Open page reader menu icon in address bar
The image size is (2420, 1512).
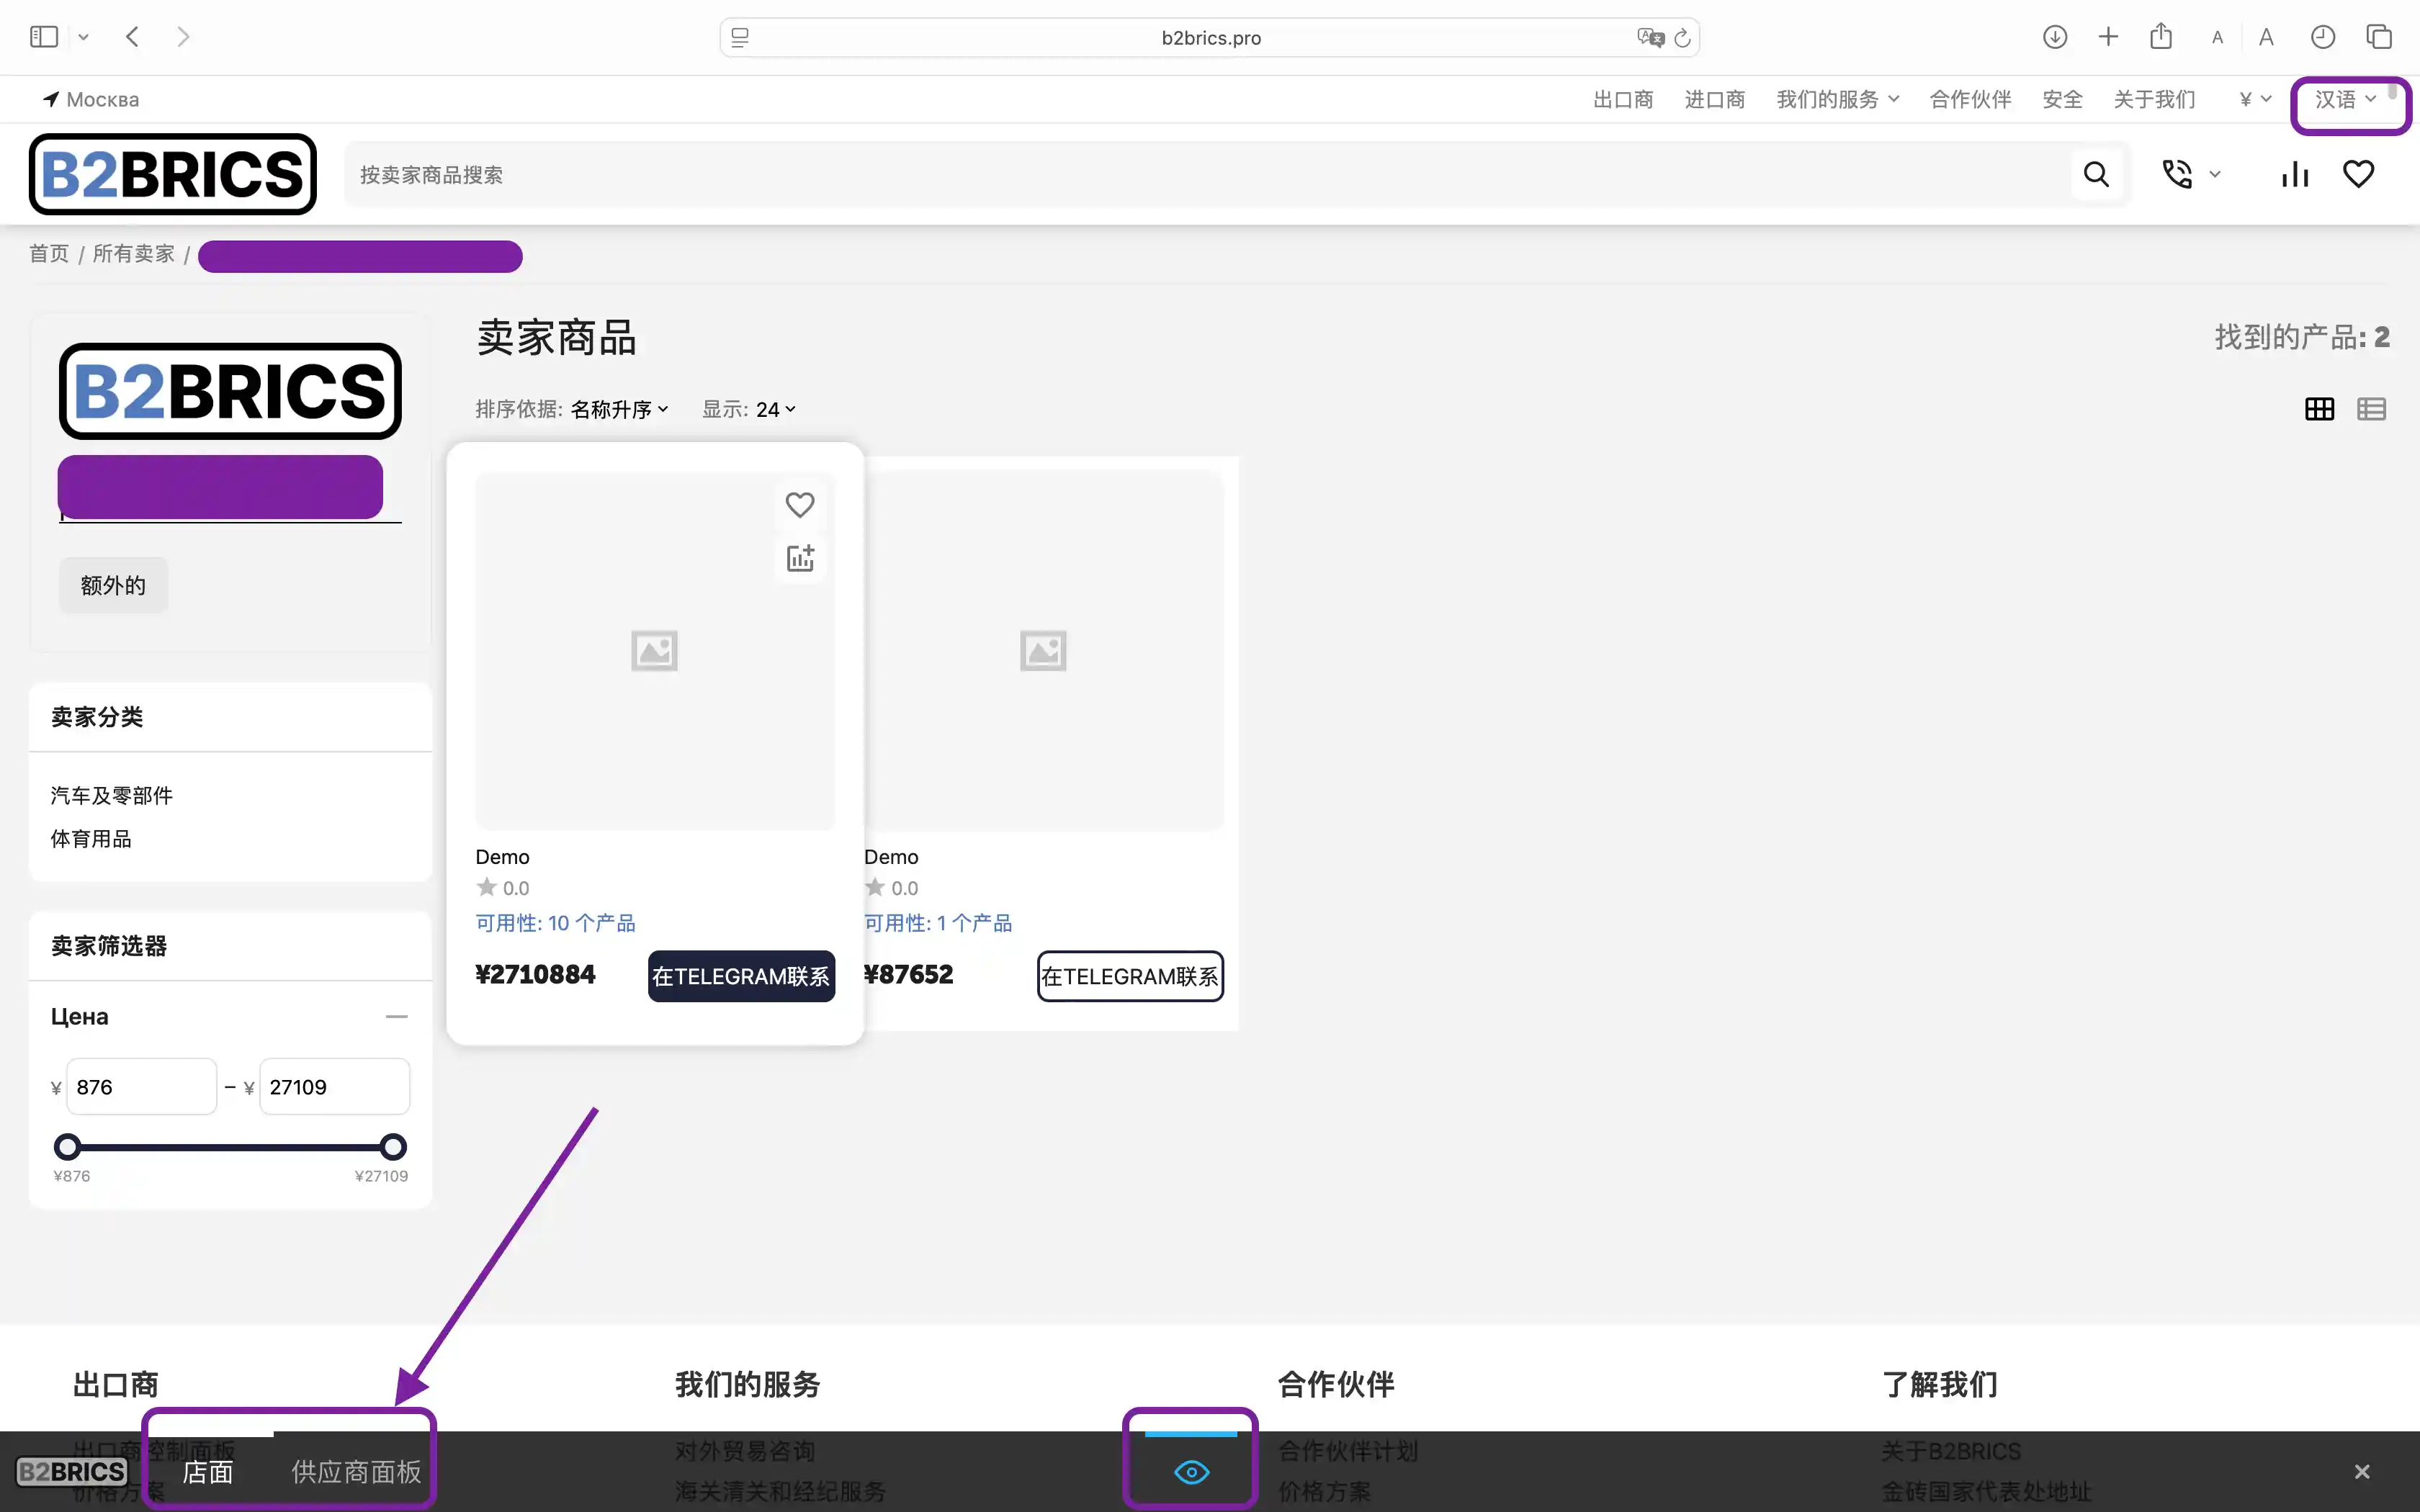point(740,37)
